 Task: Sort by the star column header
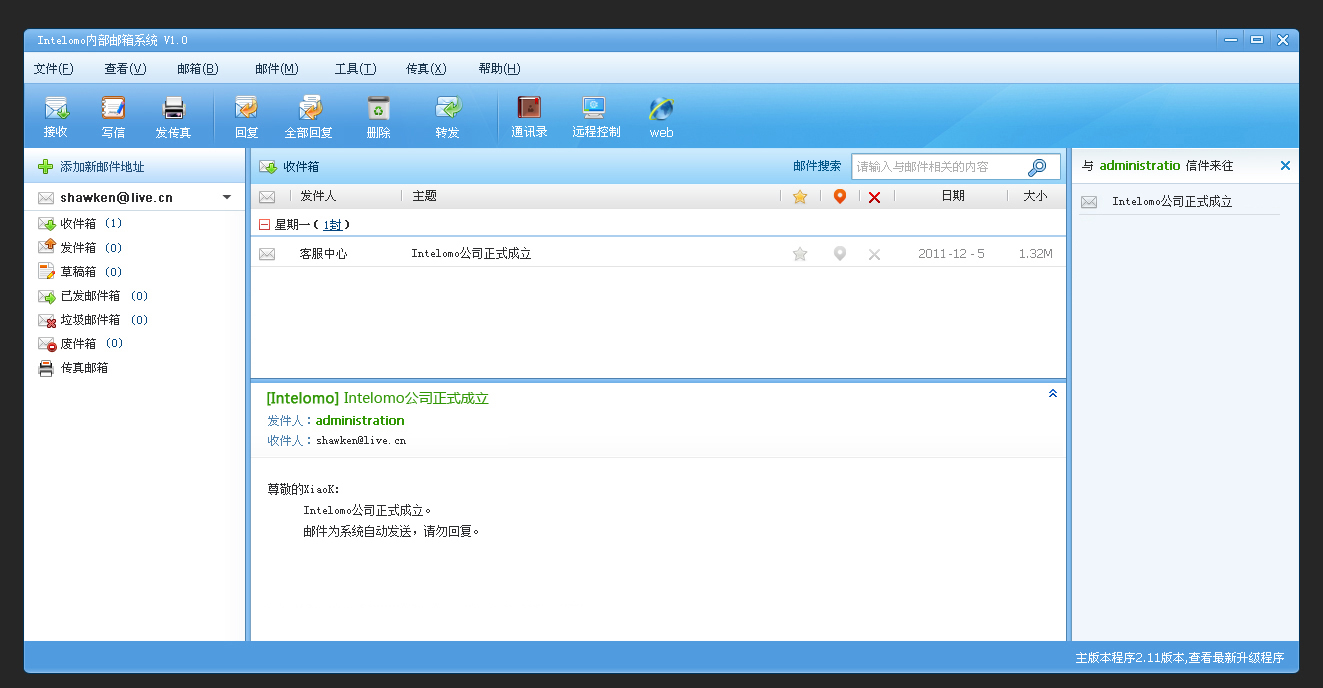click(800, 197)
